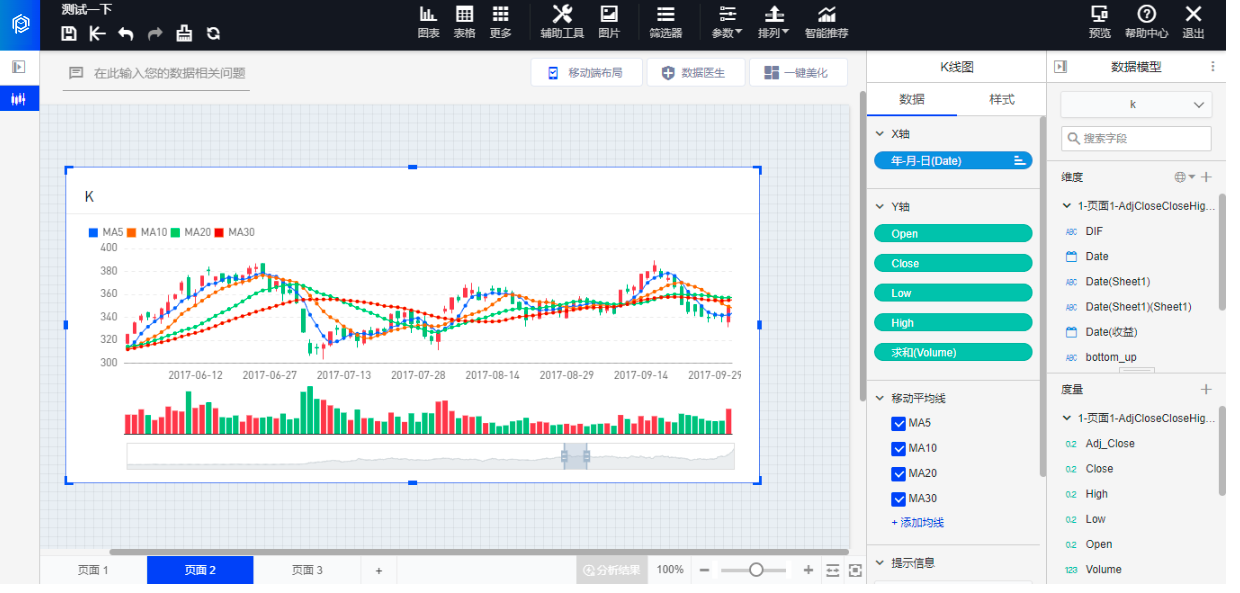Uncheck the MA30 checkbox
Image resolution: width=1240 pixels, height=593 pixels.
898,499
